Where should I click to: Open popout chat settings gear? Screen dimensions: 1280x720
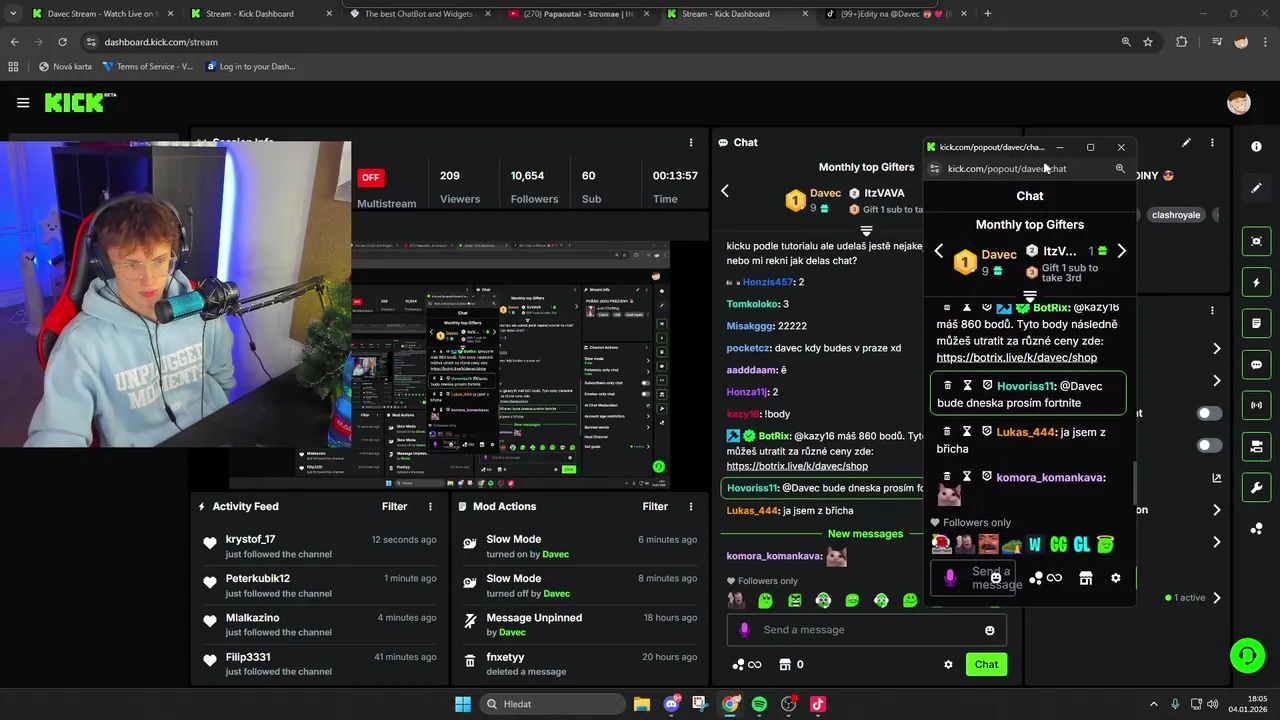1116,578
